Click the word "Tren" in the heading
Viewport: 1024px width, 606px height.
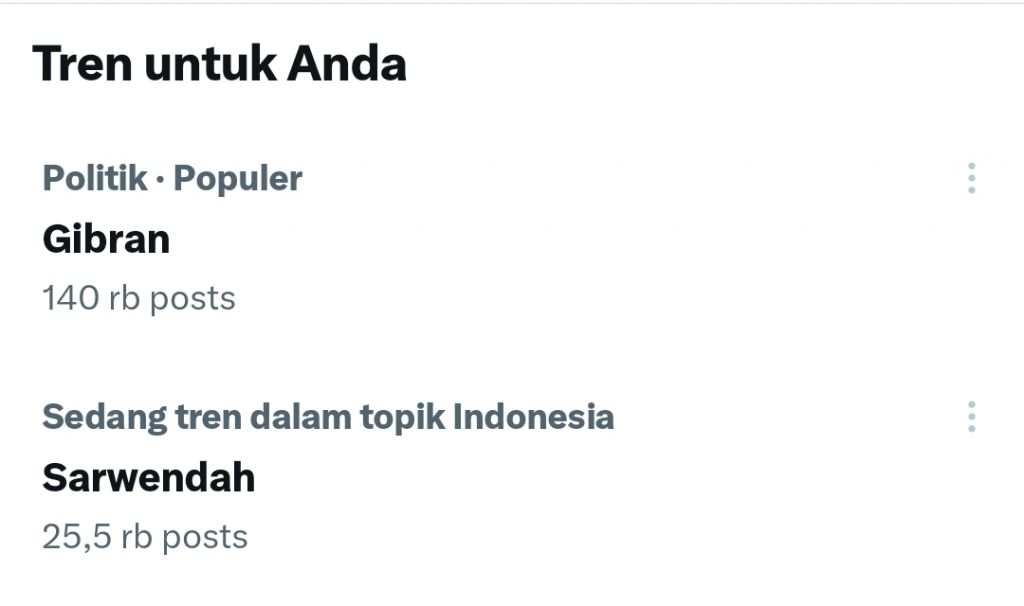pyautogui.click(x=82, y=64)
